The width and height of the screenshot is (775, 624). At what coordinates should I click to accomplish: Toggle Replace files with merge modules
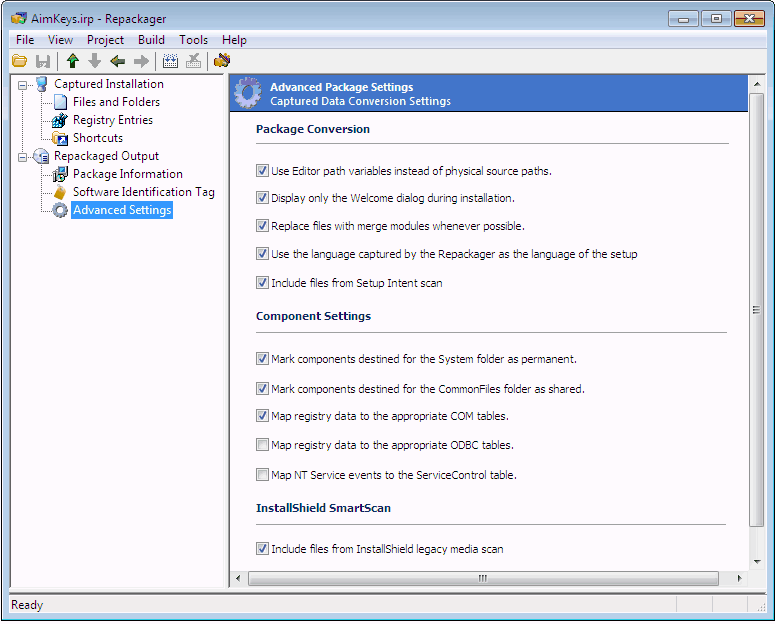click(263, 226)
